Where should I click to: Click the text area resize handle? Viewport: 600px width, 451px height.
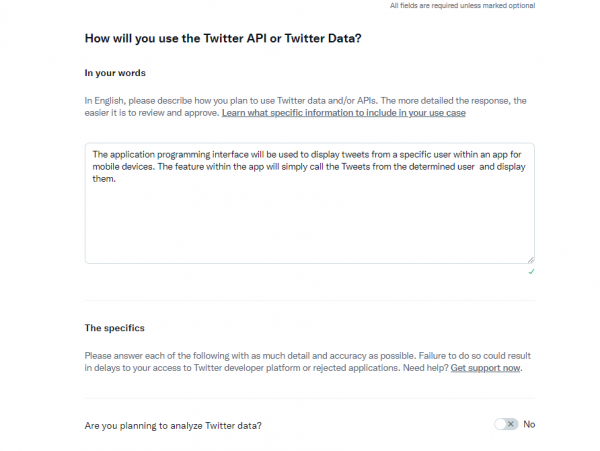[530, 259]
